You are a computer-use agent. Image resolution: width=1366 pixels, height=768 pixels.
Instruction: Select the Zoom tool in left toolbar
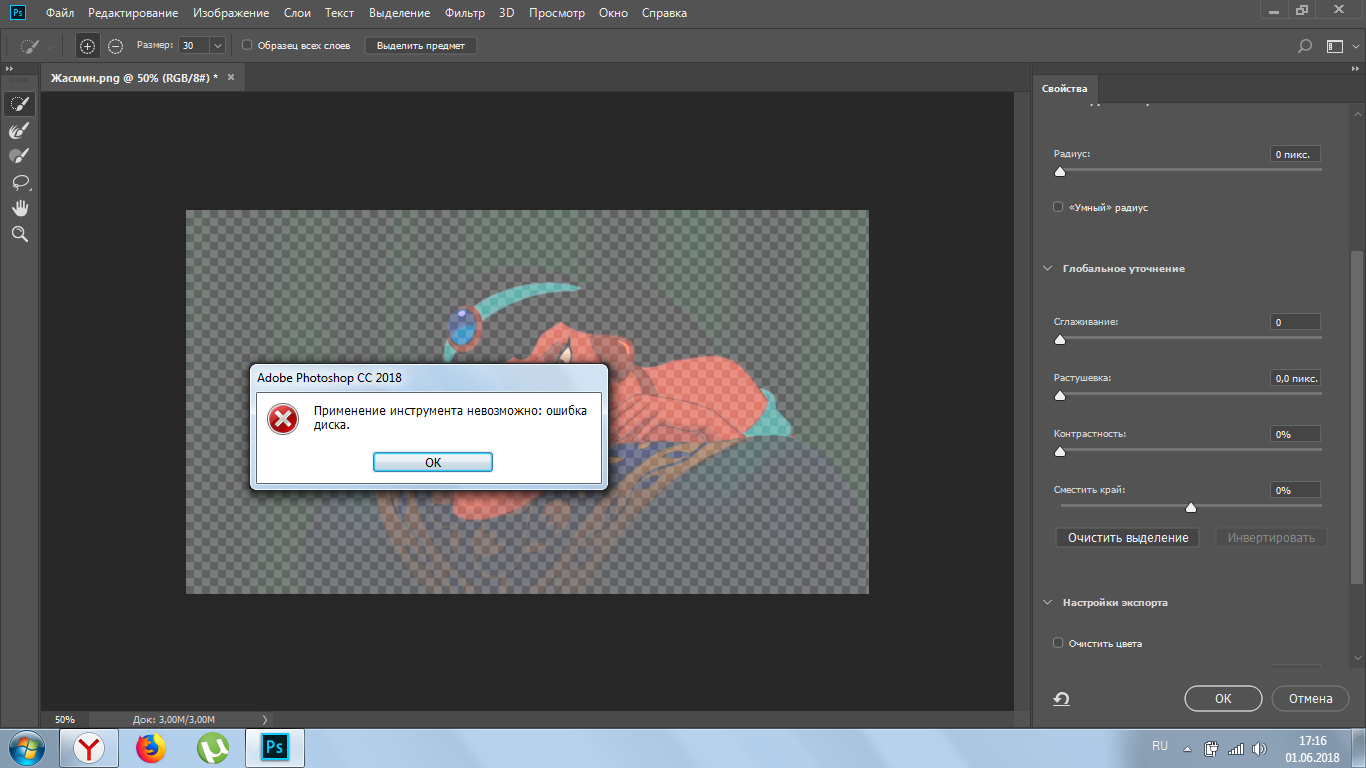[19, 234]
